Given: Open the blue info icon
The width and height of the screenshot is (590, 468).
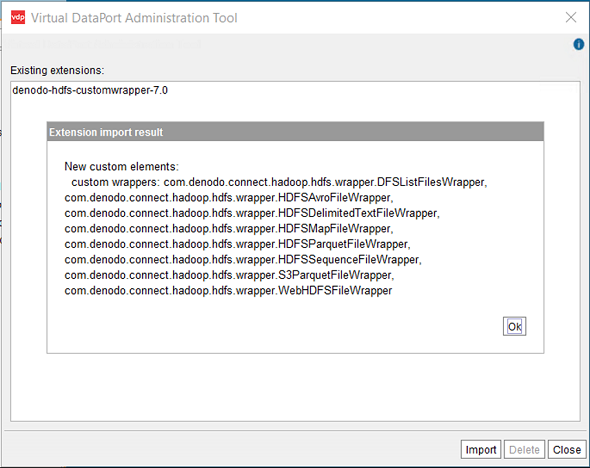Looking at the screenshot, I should coord(578,44).
